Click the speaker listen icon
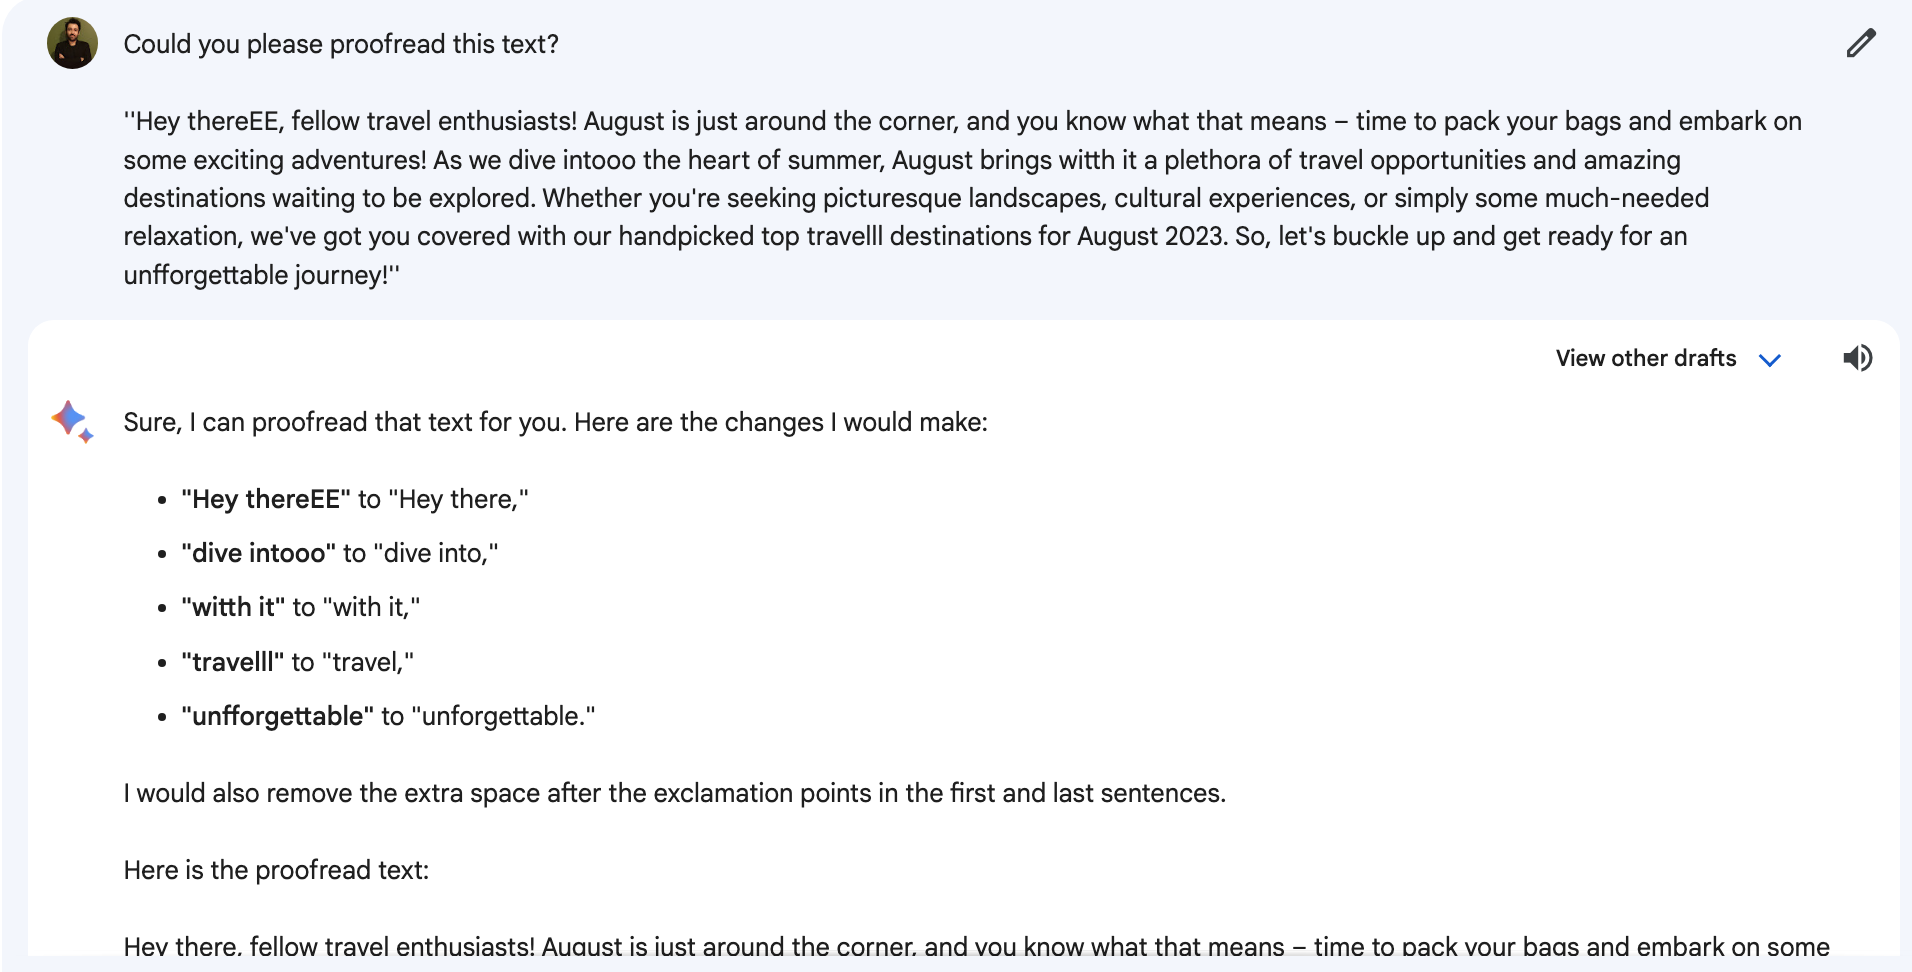Screen dimensions: 1912x972 point(1858,358)
